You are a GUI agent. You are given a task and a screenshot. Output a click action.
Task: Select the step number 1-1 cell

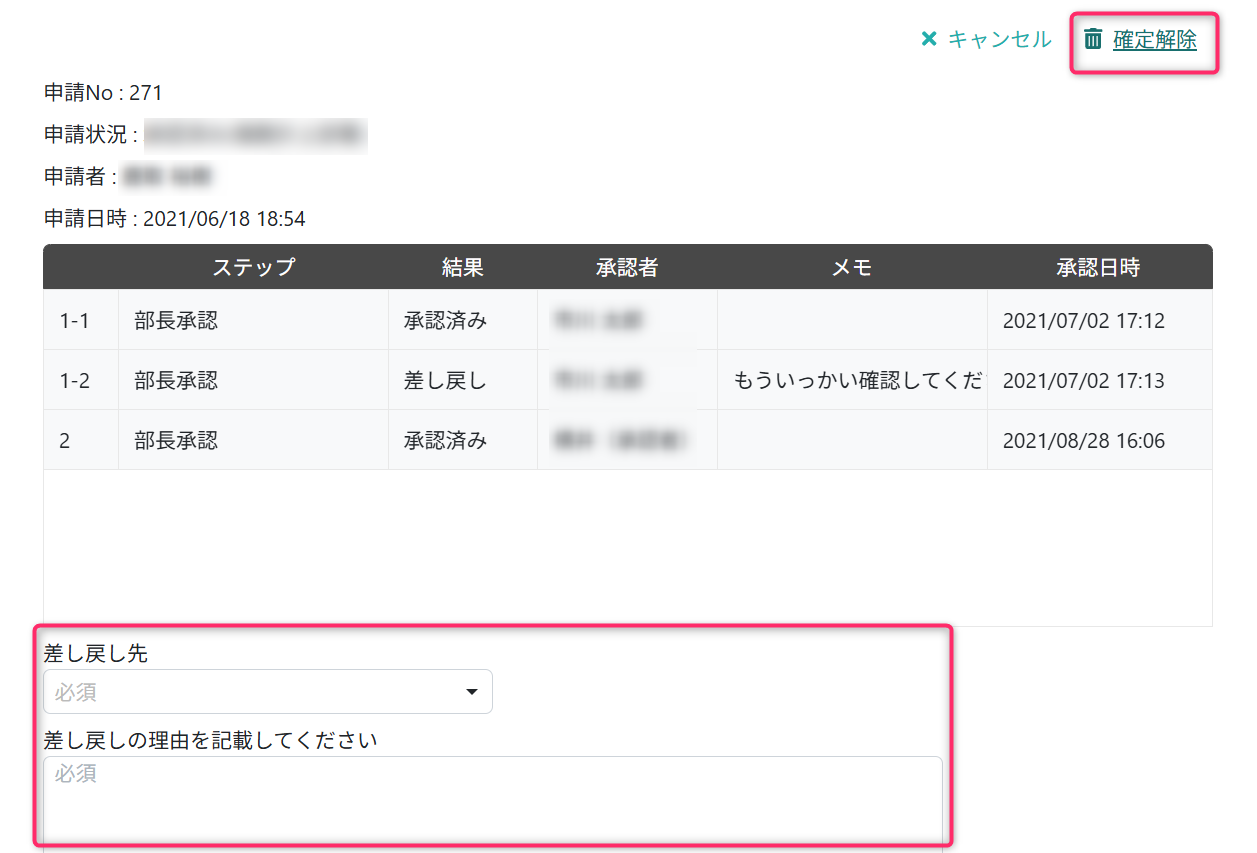[x=75, y=321]
